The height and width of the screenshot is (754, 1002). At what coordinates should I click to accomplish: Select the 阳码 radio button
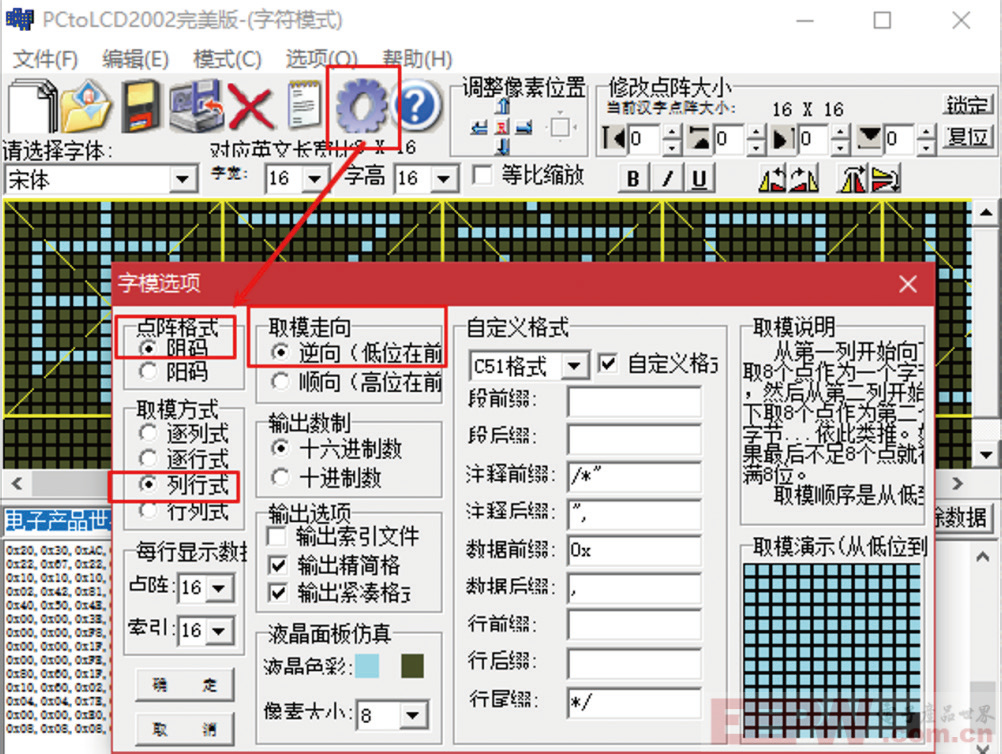click(148, 371)
